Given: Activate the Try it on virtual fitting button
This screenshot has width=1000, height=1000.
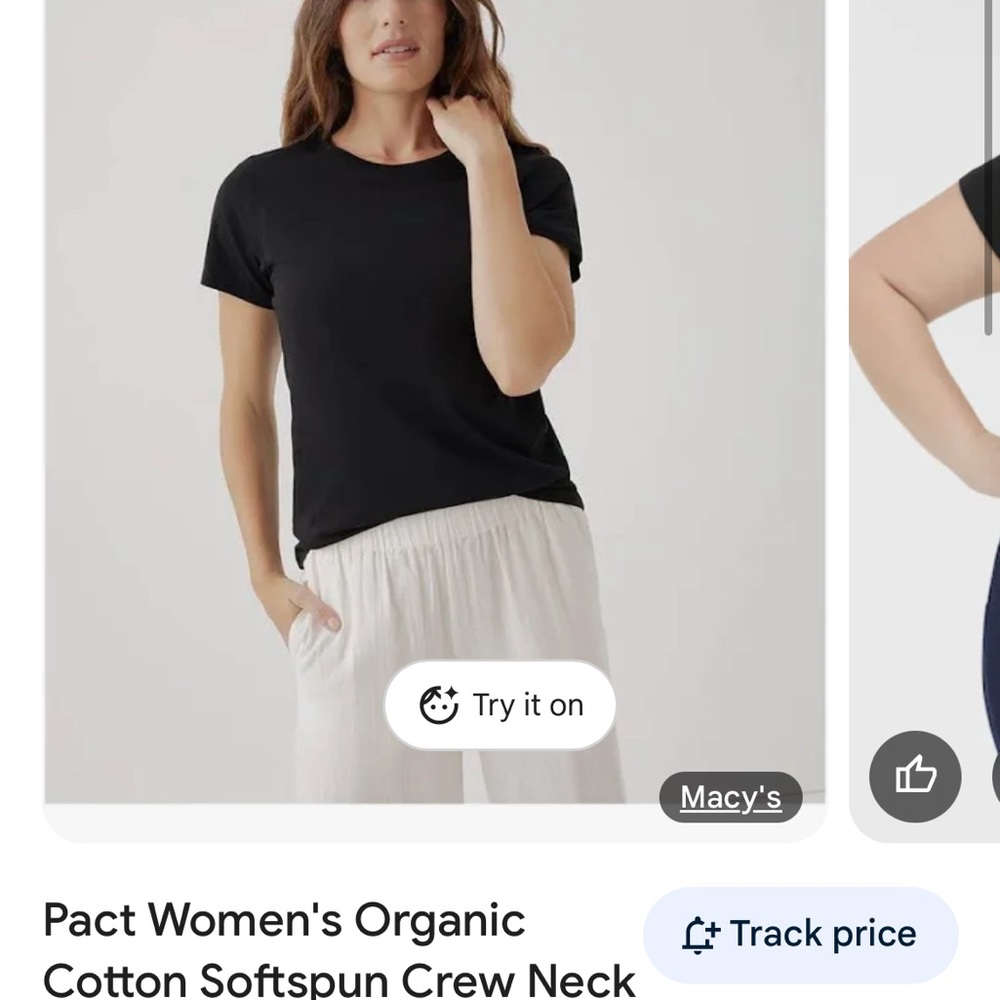Looking at the screenshot, I should (x=499, y=704).
